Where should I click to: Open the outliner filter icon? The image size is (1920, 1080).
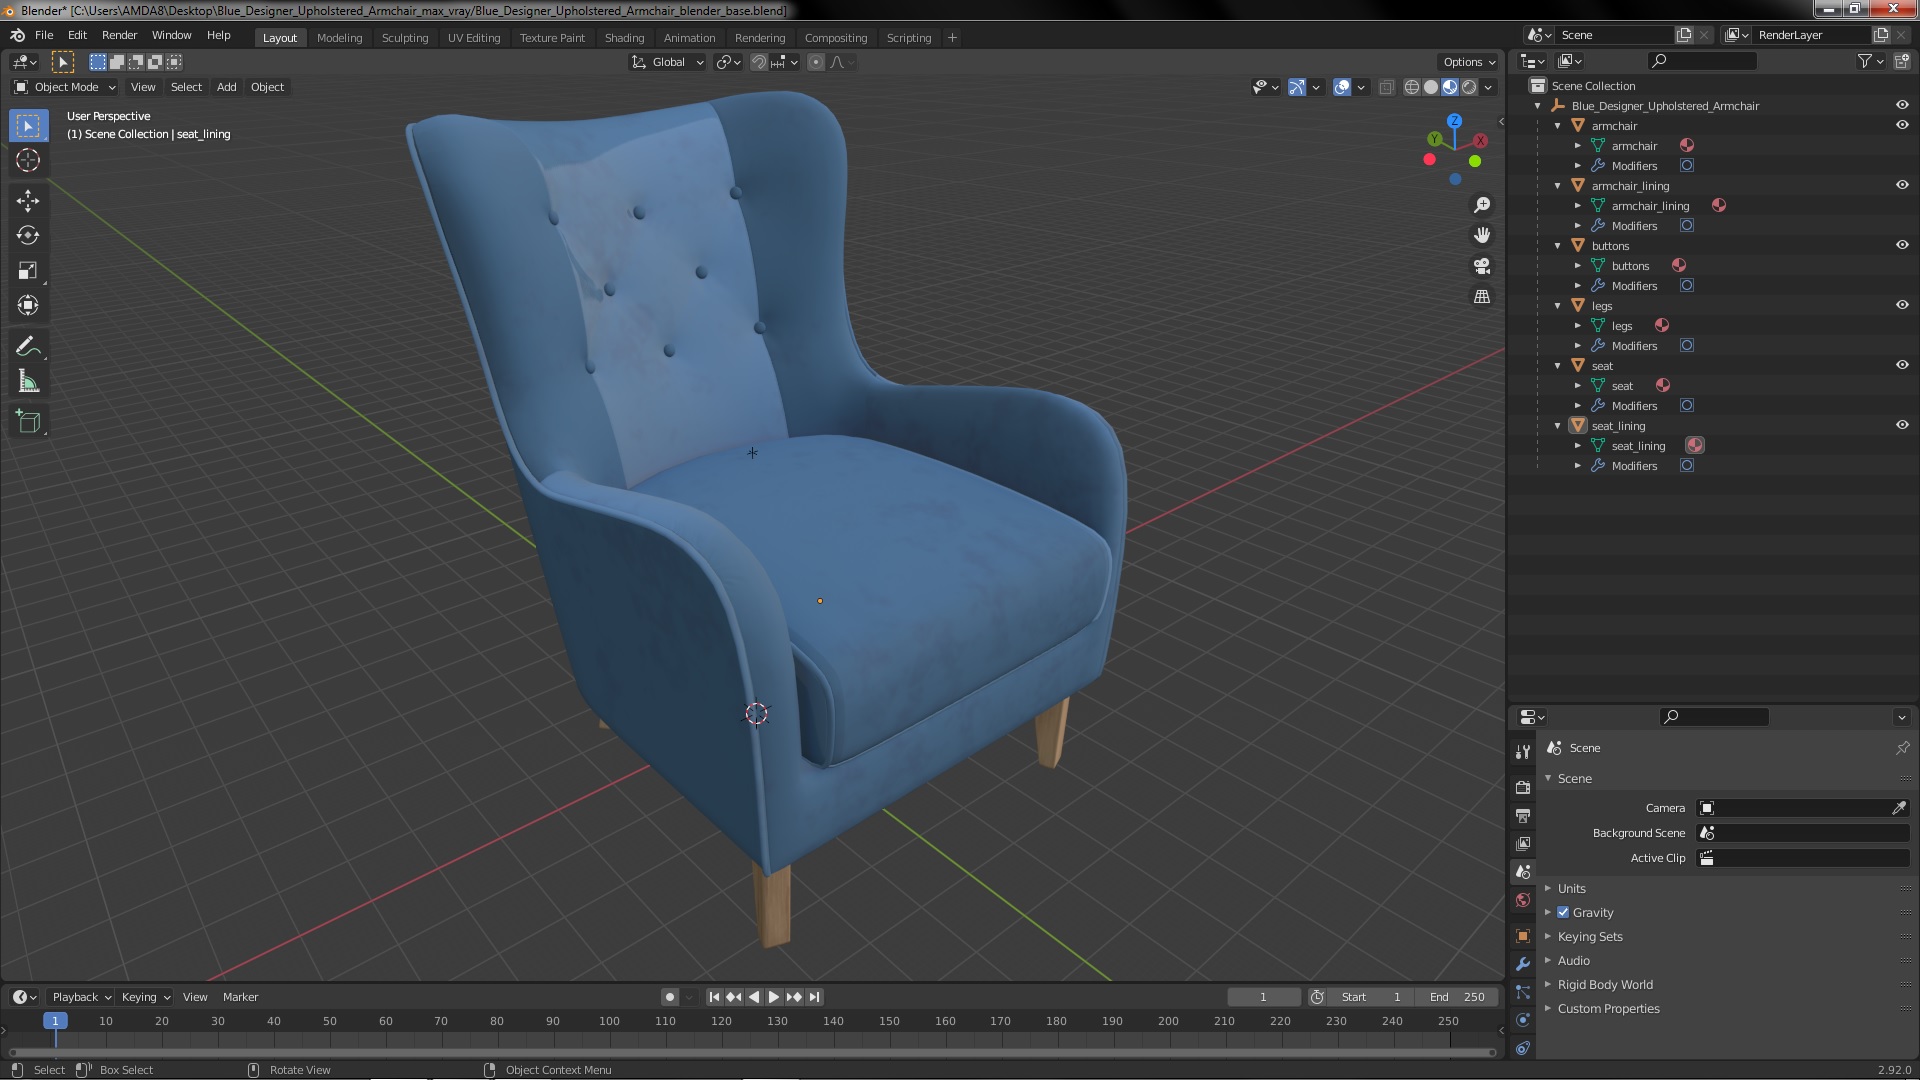click(1871, 61)
